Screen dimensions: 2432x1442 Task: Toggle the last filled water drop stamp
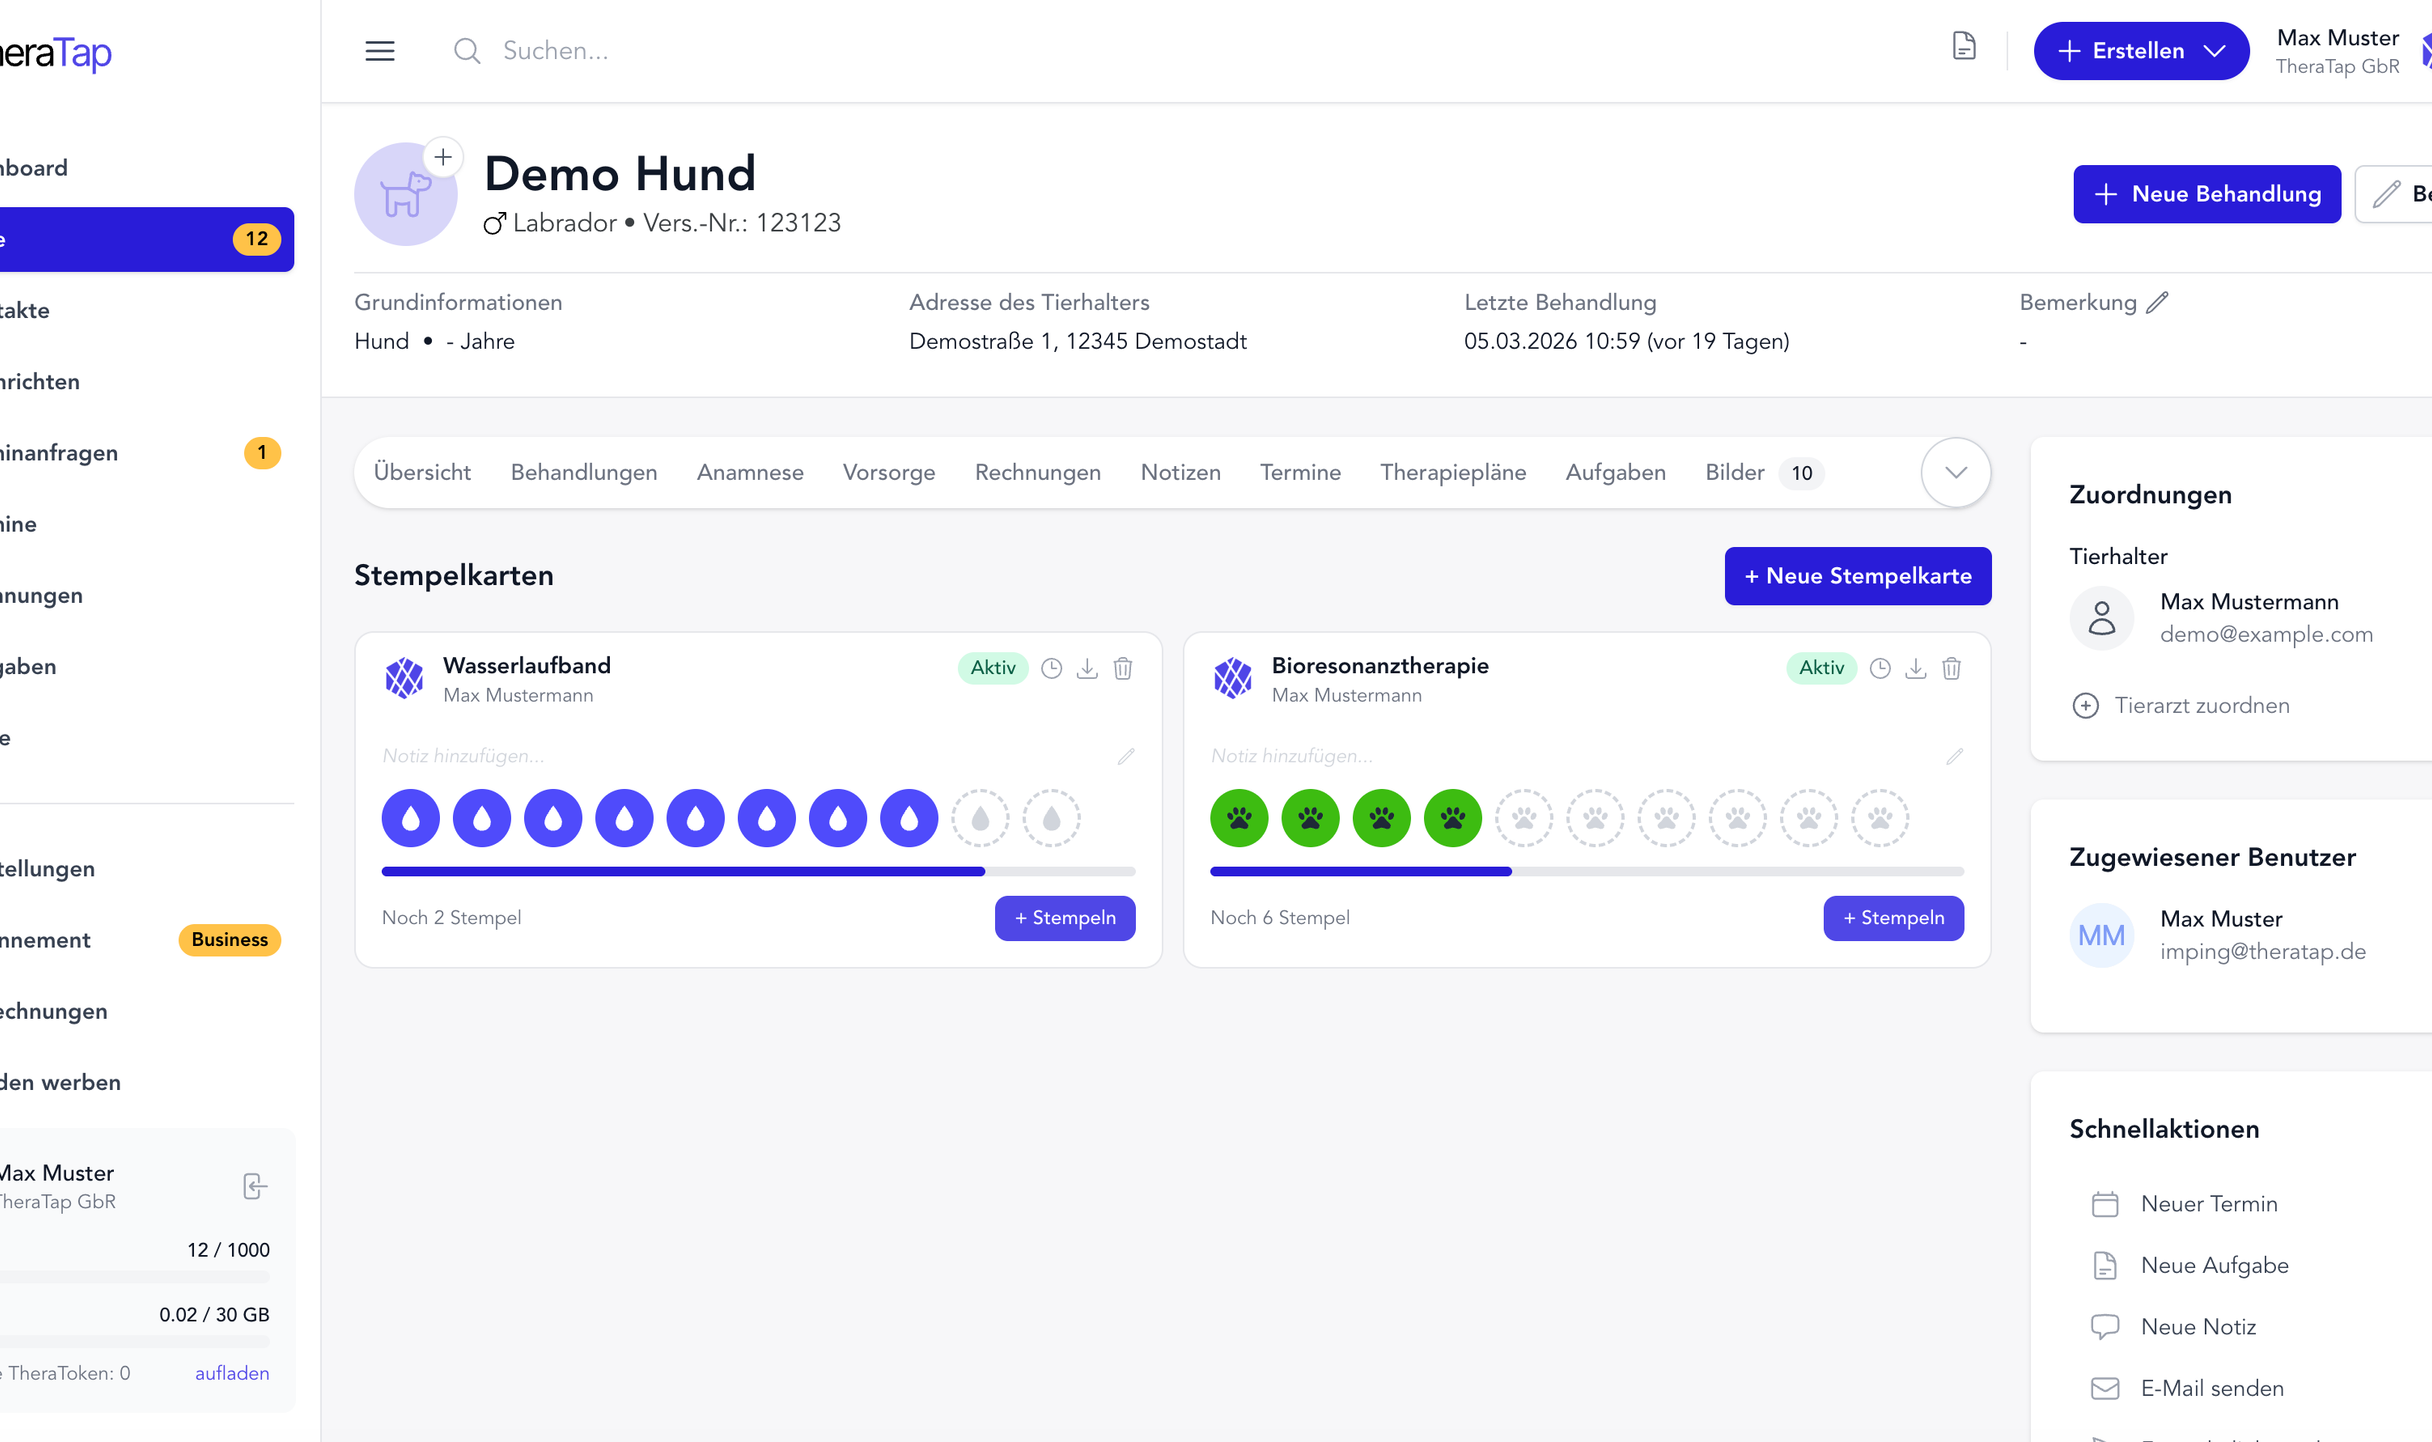pyautogui.click(x=909, y=818)
